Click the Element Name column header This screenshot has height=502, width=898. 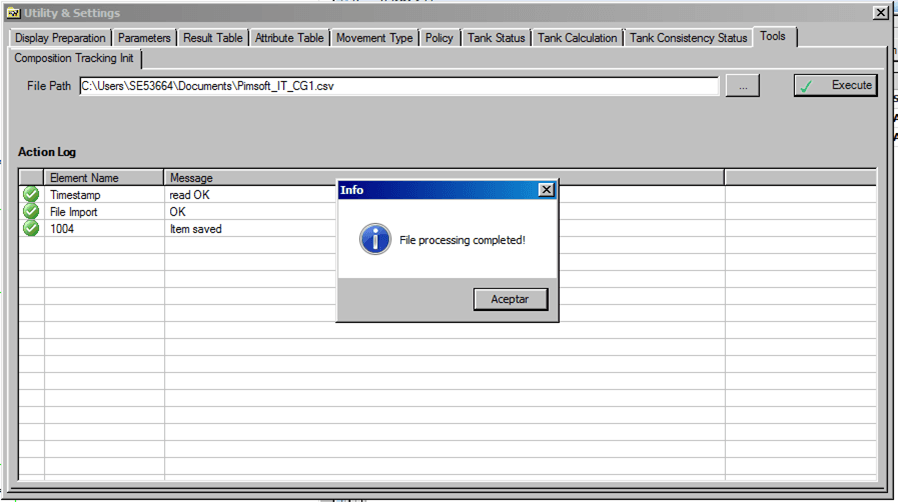tap(104, 177)
